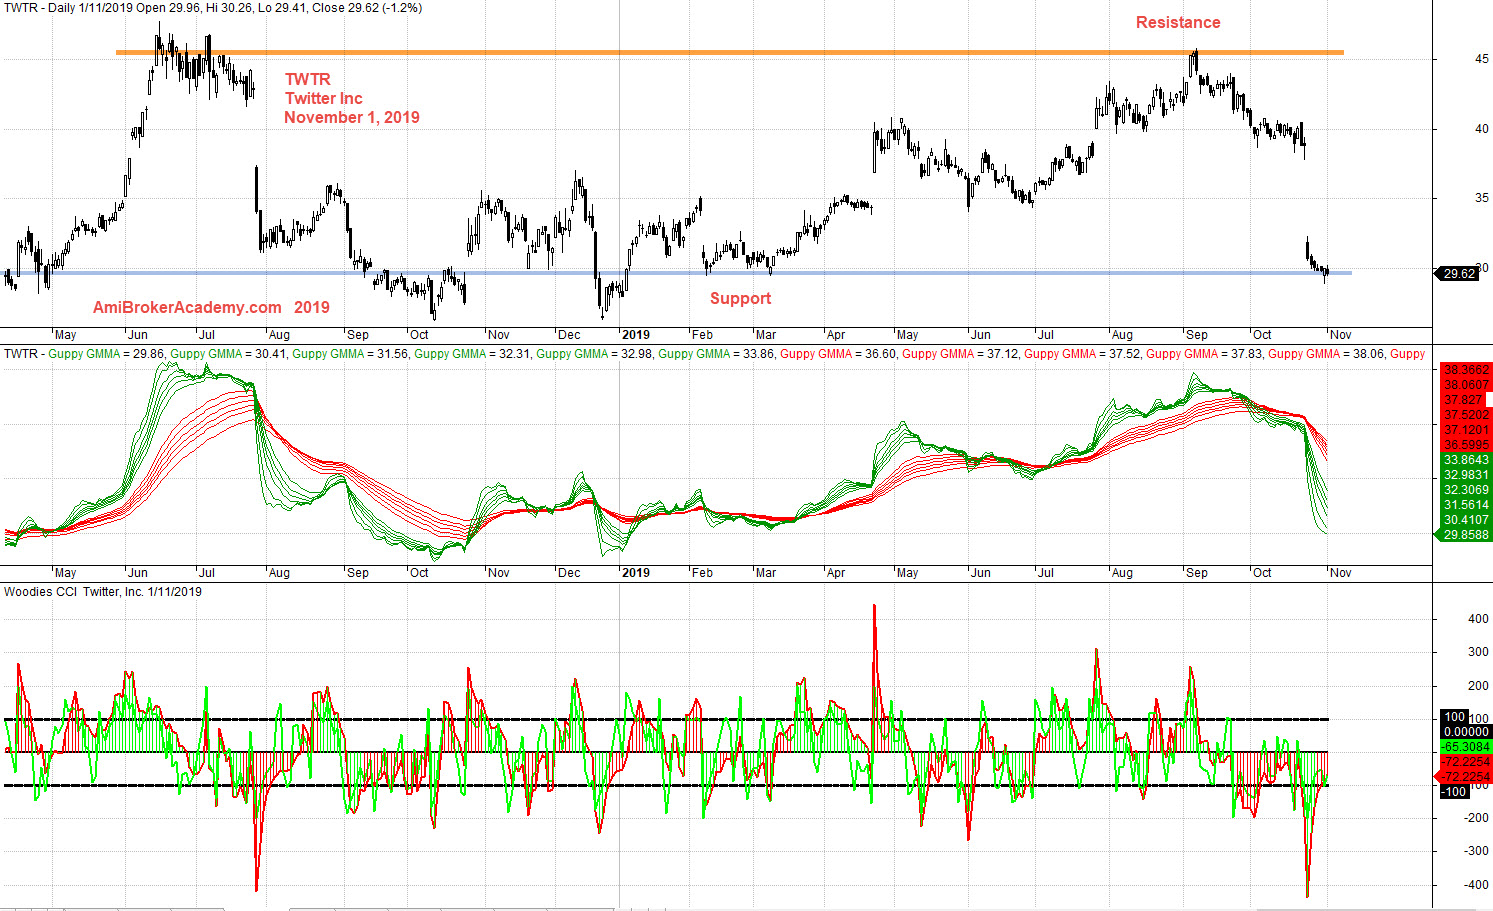Click the green 29.8588 GMMA value tag
Screen dimensions: 1493x911
(1463, 535)
